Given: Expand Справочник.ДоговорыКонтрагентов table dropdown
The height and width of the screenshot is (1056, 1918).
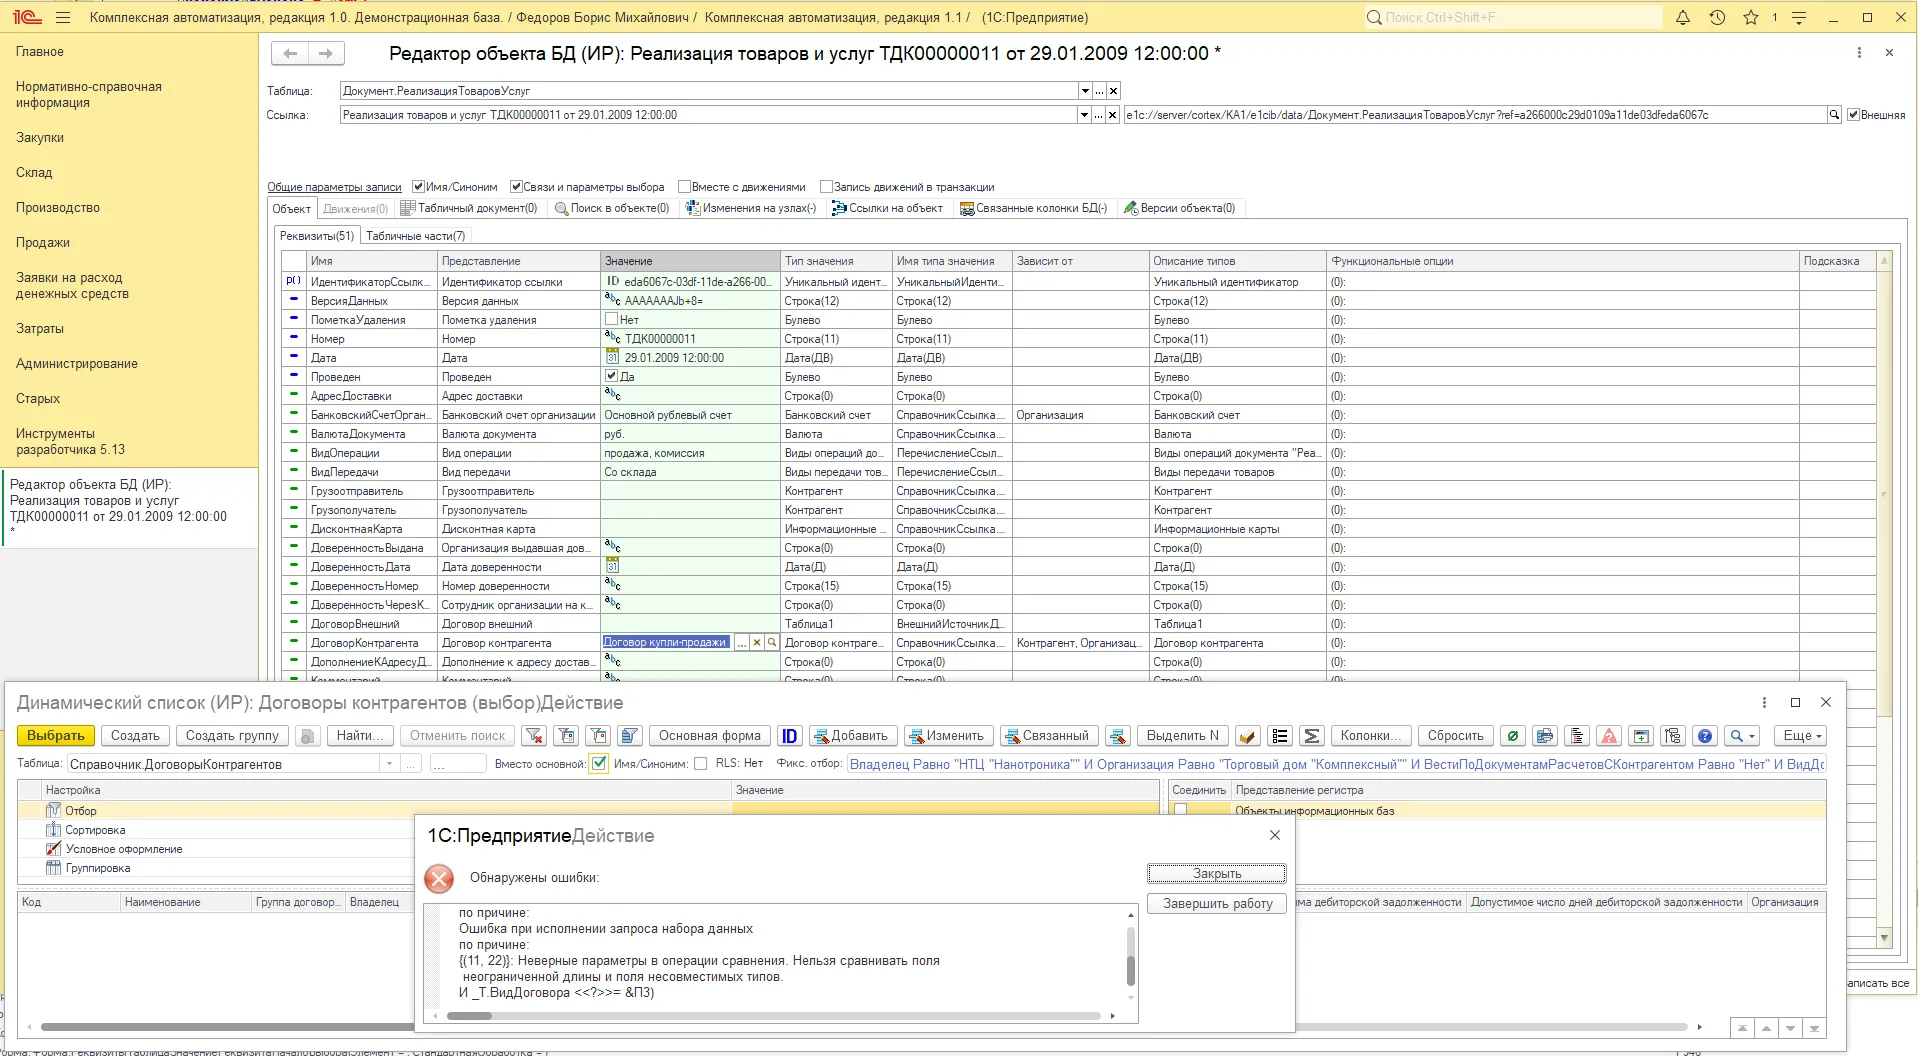Looking at the screenshot, I should [x=389, y=764].
